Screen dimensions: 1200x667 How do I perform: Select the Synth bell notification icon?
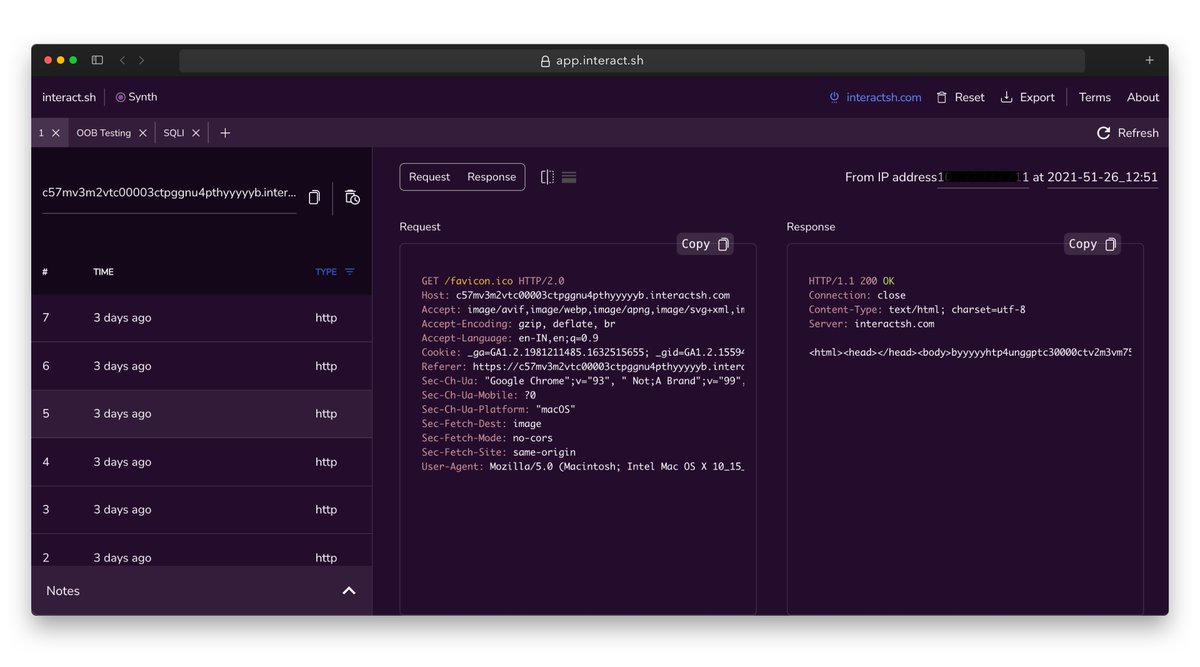(x=120, y=96)
